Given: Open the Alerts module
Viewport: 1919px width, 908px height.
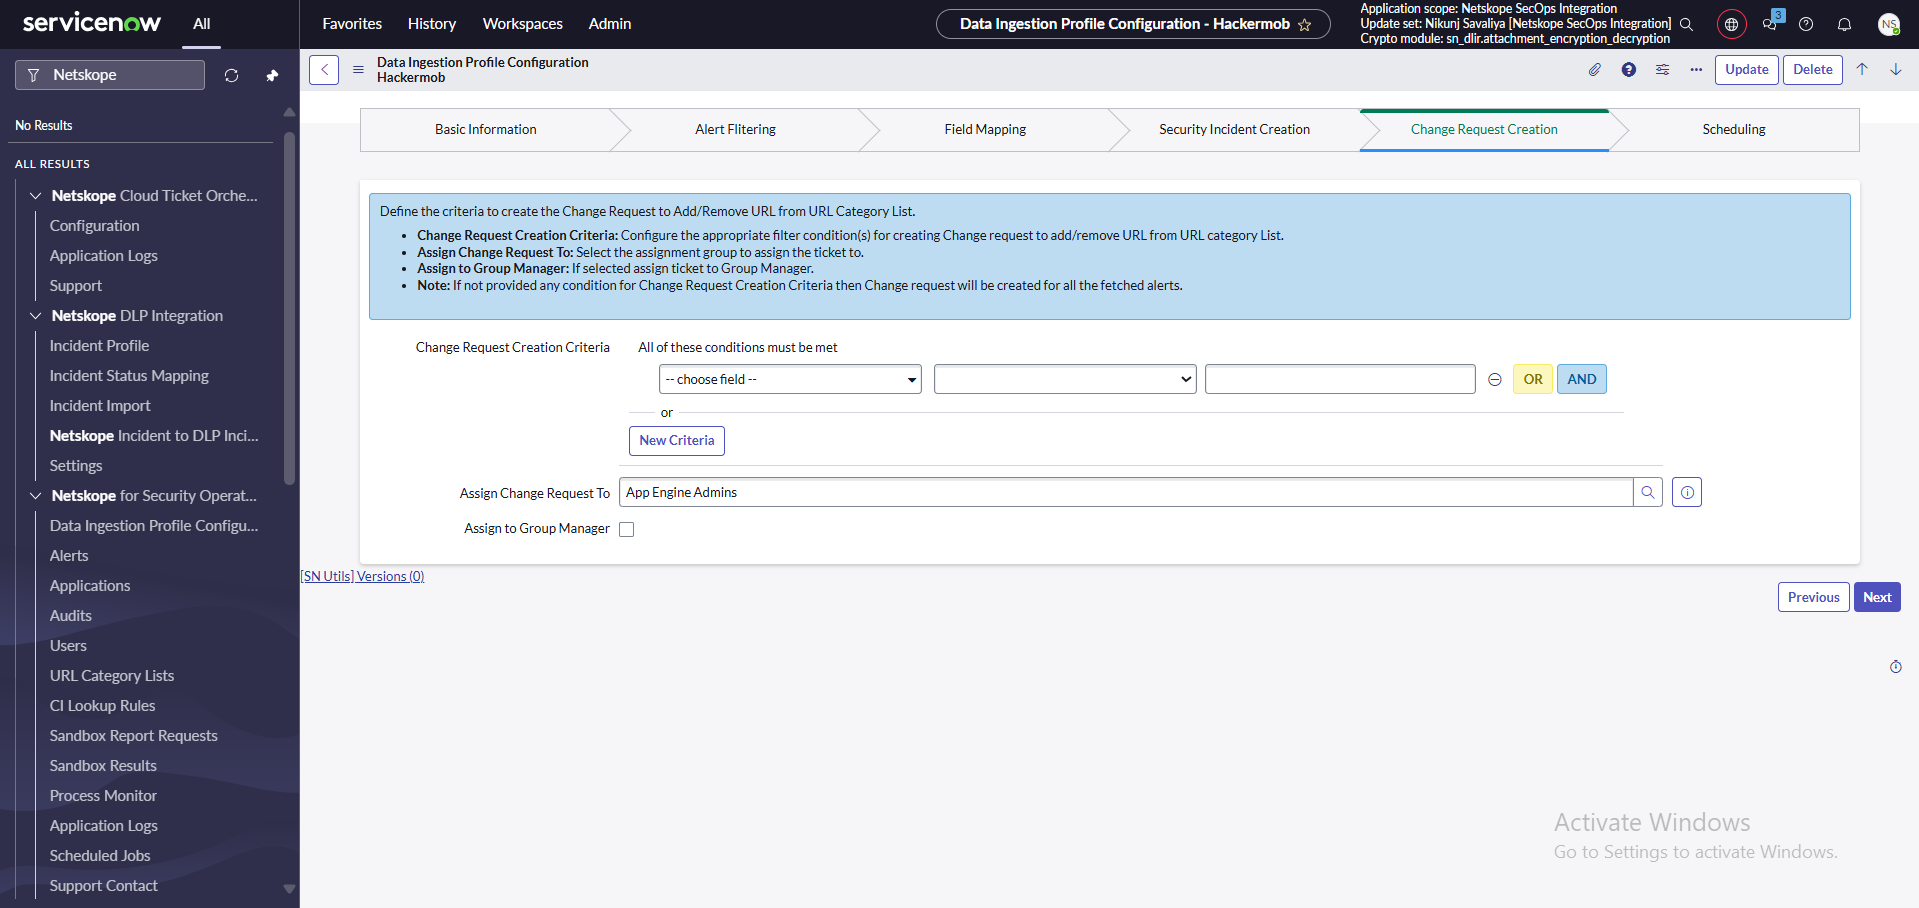Looking at the screenshot, I should (69, 556).
